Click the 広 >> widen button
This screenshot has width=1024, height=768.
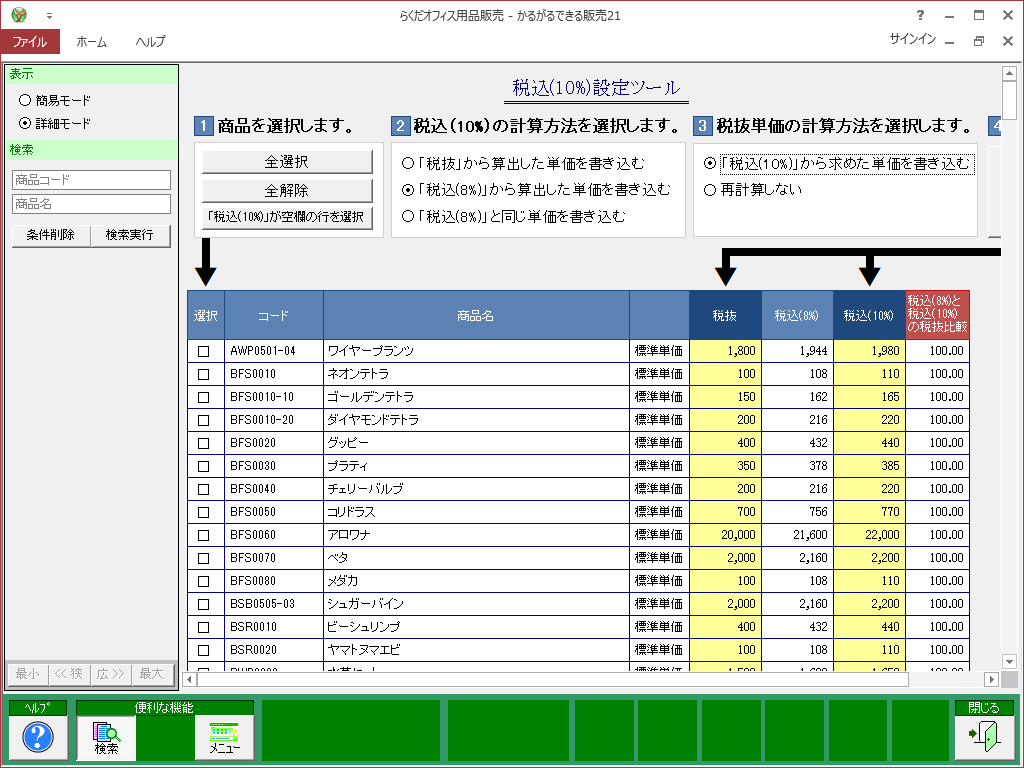coord(110,673)
